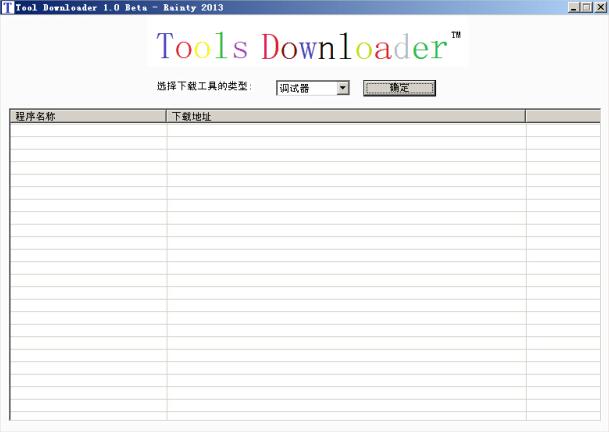Click the 选择下载工具的类型 label text
Screen dimensions: 609x432
tap(204, 88)
